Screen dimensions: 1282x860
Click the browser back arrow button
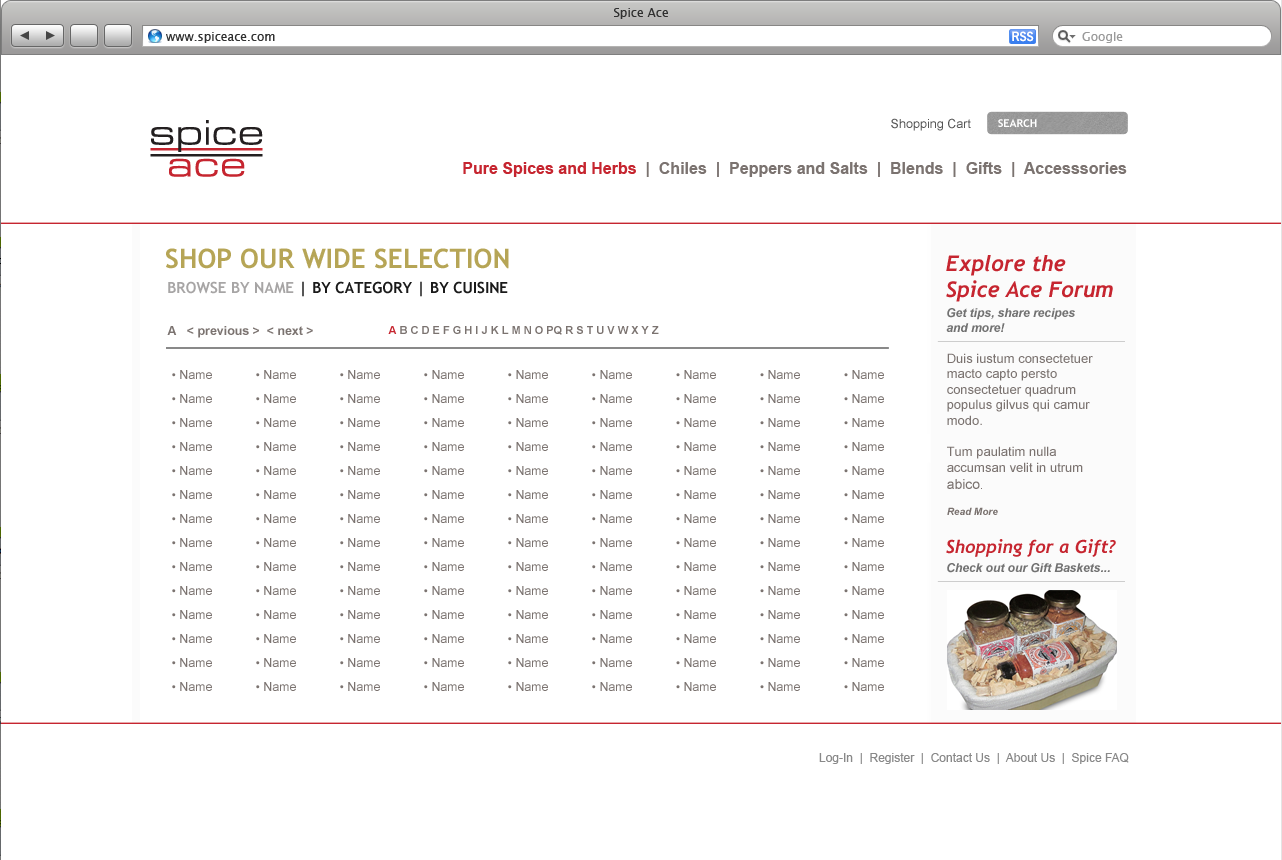click(x=25, y=36)
